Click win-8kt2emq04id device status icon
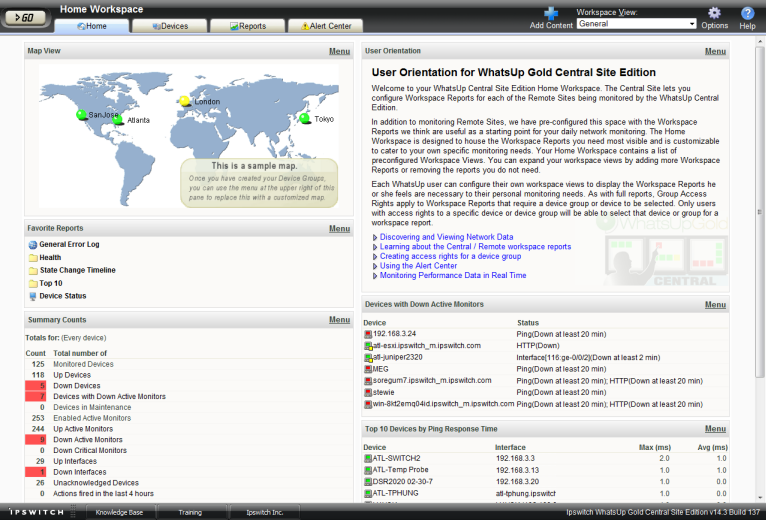Image resolution: width=766 pixels, height=520 pixels. (x=368, y=404)
